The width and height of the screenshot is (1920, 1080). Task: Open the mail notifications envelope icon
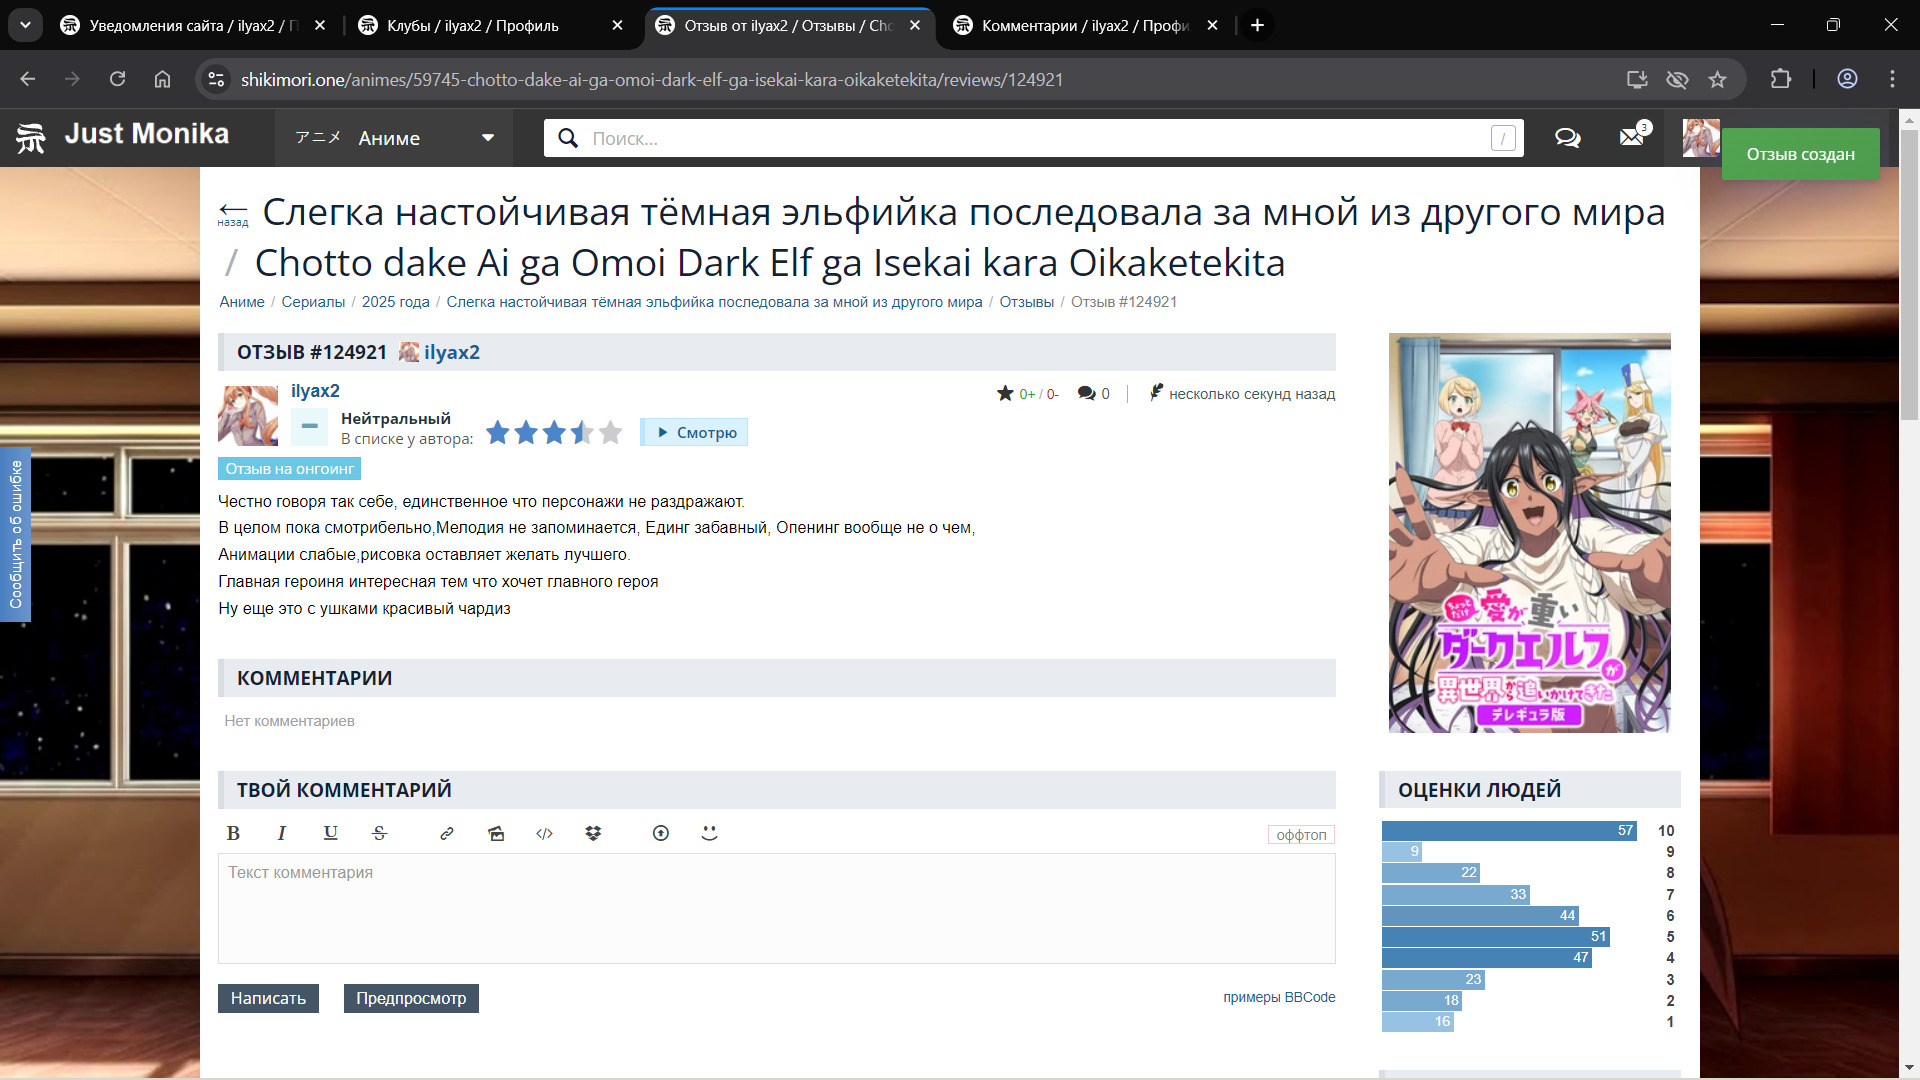click(1632, 138)
